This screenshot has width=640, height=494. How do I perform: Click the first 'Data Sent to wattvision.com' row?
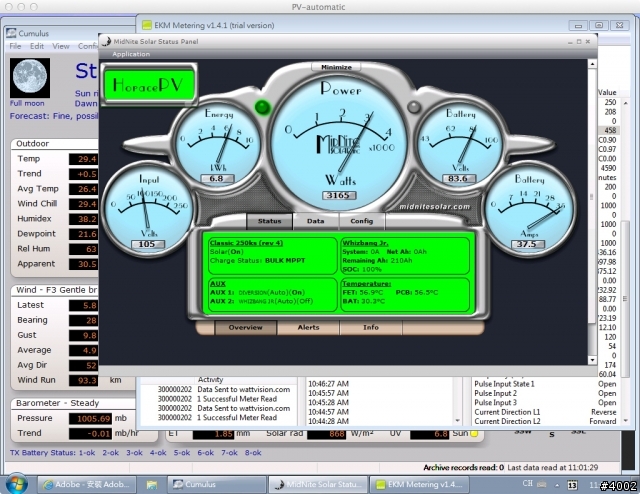point(224,389)
